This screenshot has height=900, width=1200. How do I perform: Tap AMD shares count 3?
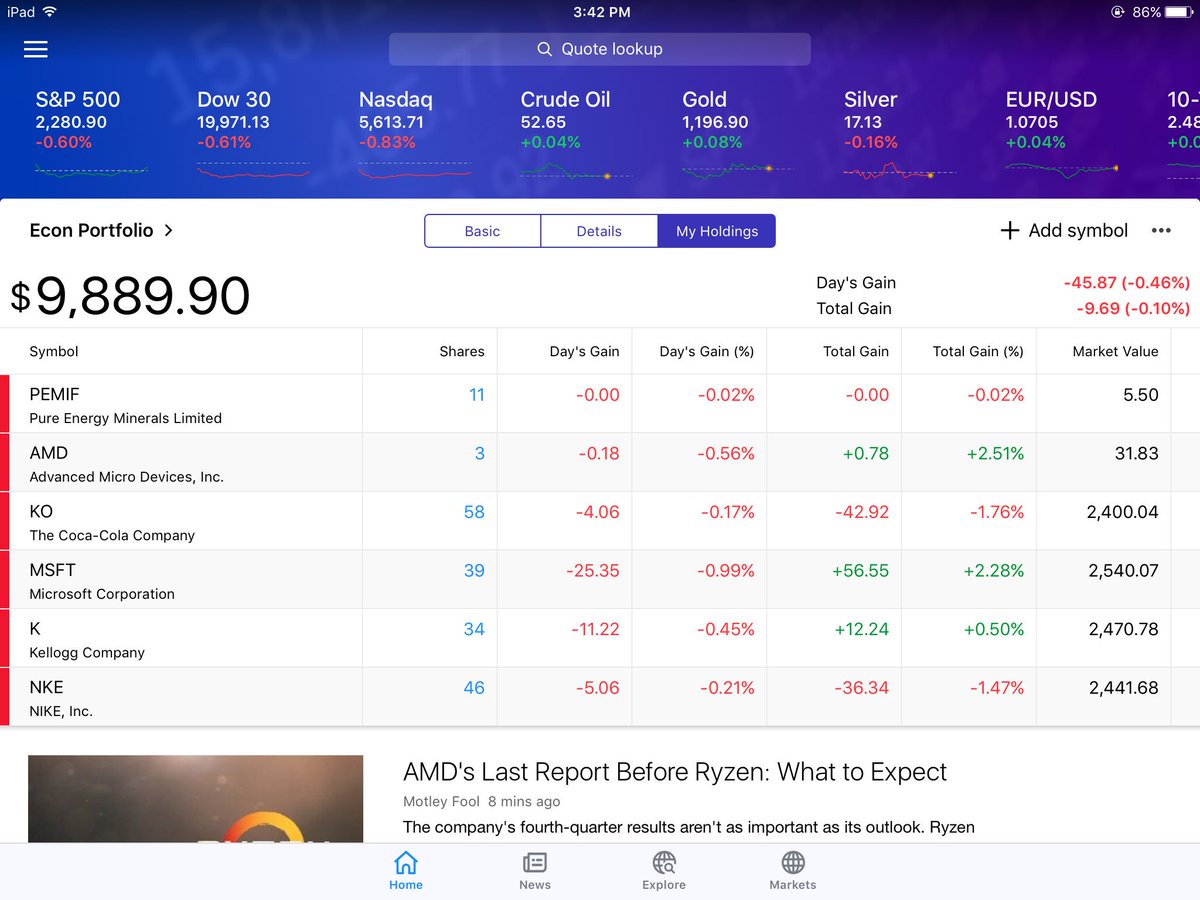[x=479, y=453]
